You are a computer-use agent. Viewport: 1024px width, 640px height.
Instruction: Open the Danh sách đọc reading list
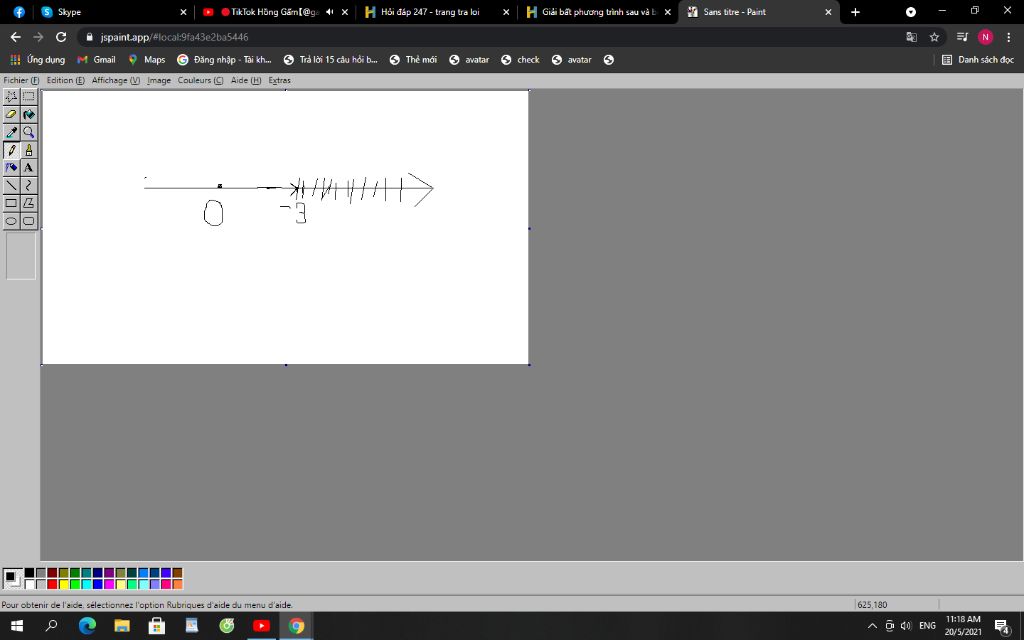(978, 59)
